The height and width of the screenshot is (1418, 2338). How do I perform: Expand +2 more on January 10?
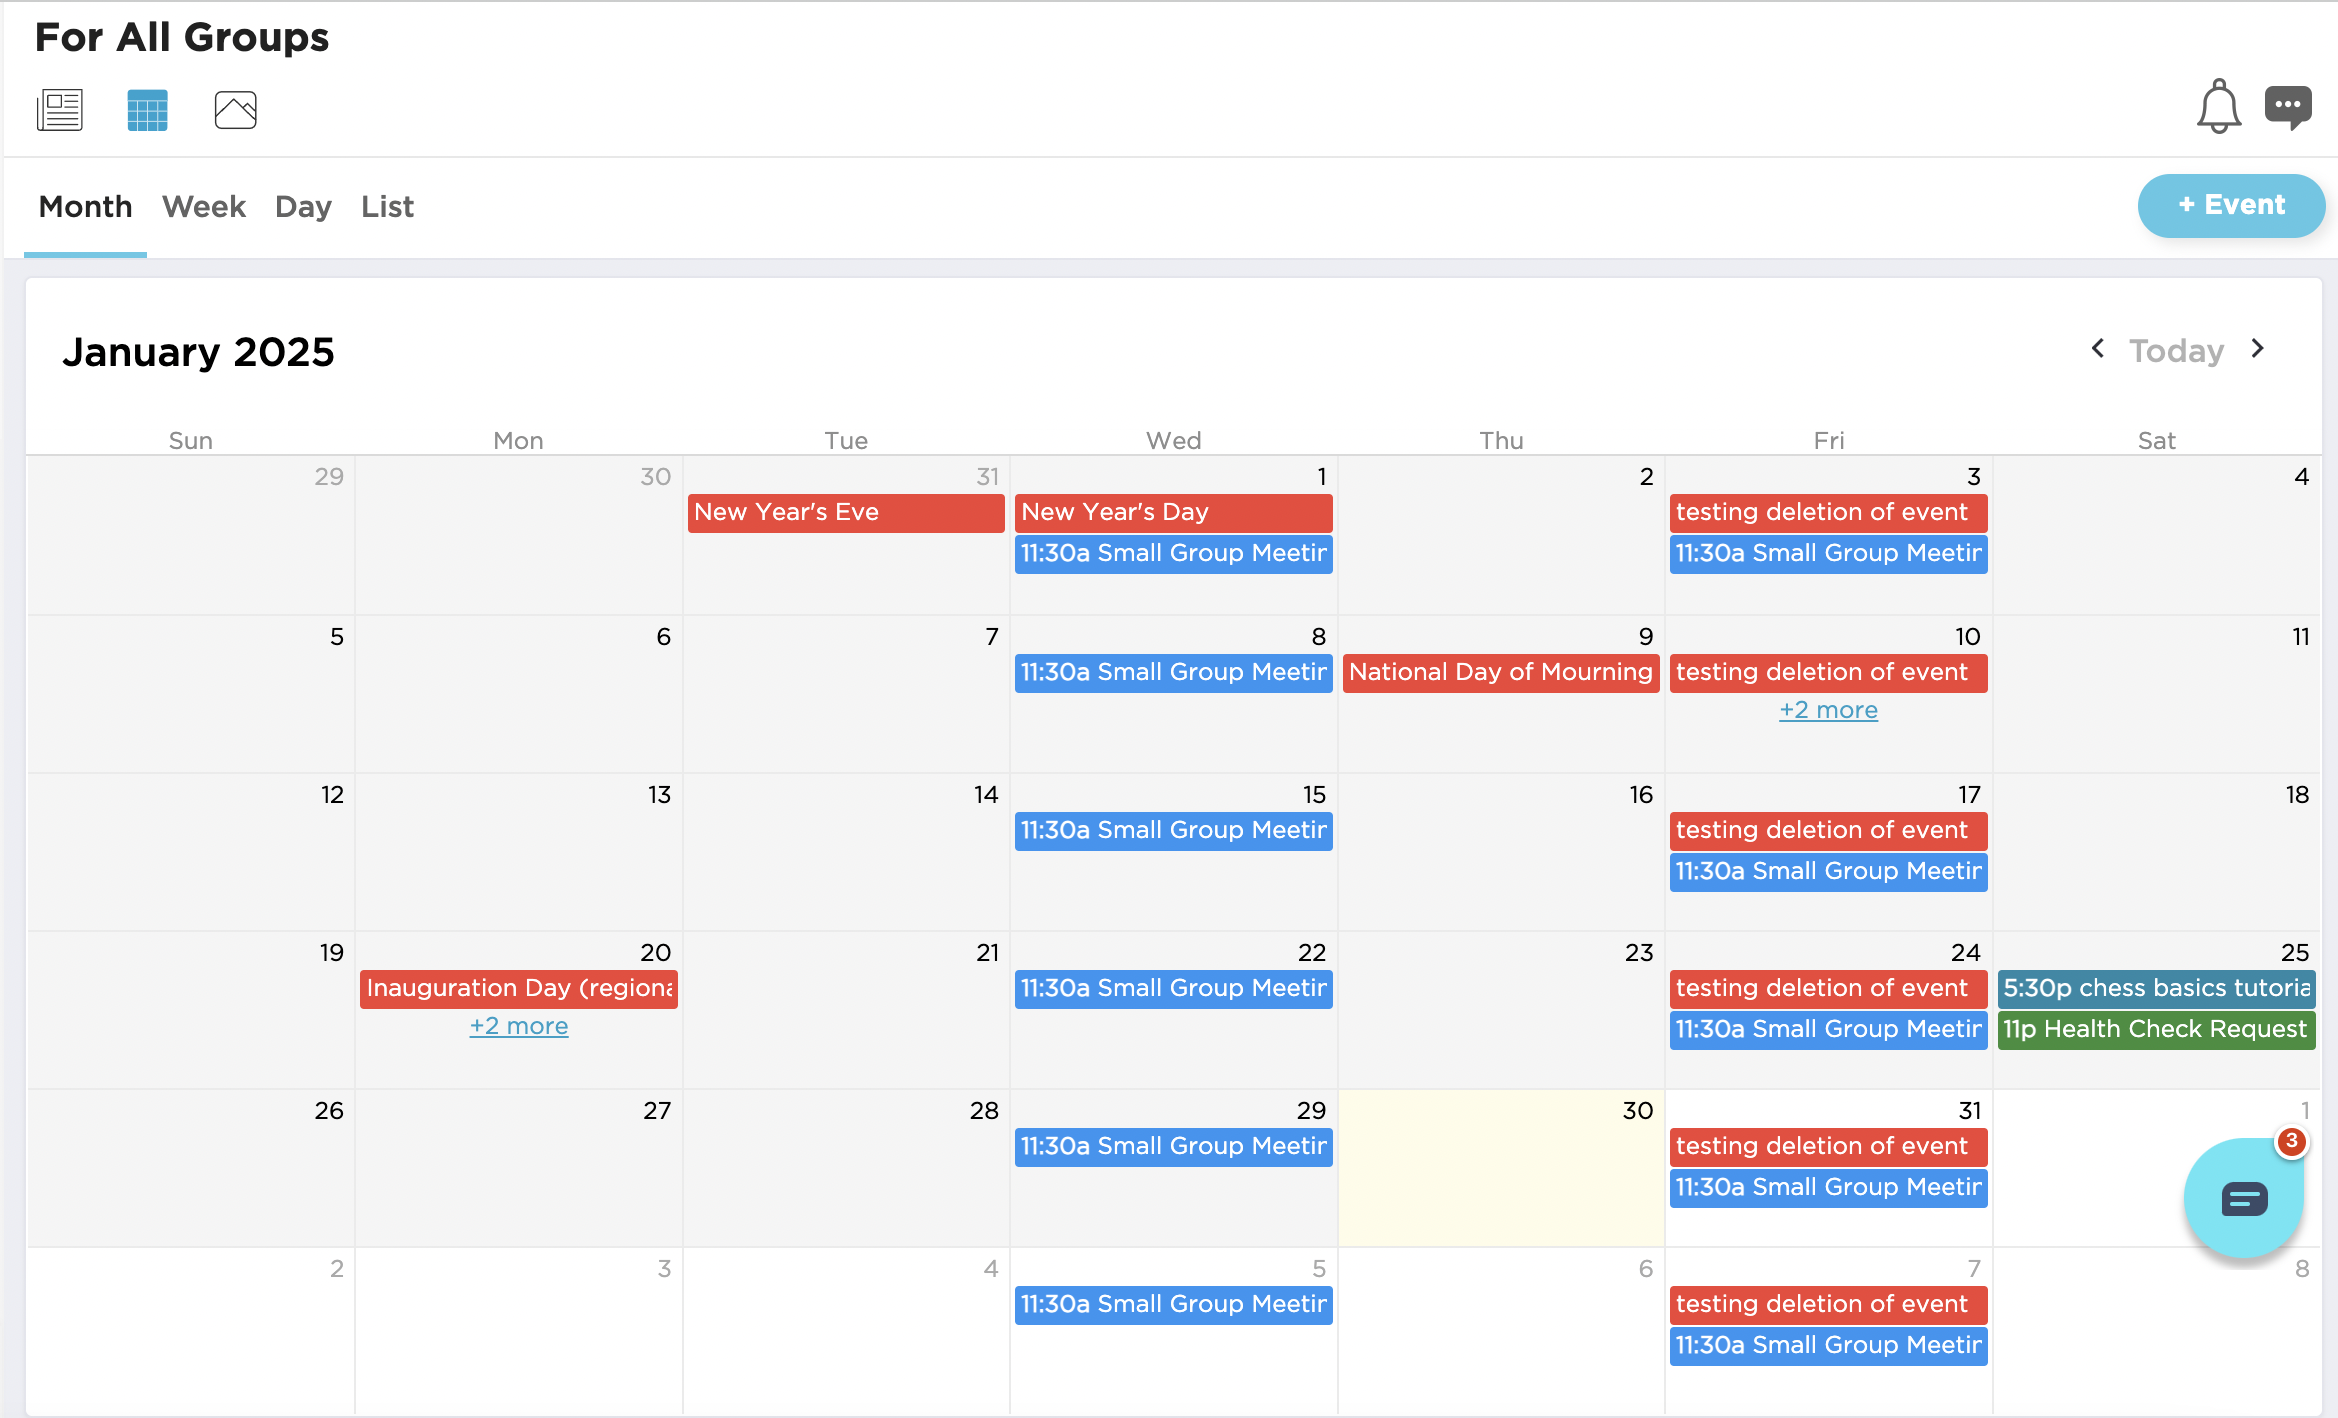click(1828, 710)
